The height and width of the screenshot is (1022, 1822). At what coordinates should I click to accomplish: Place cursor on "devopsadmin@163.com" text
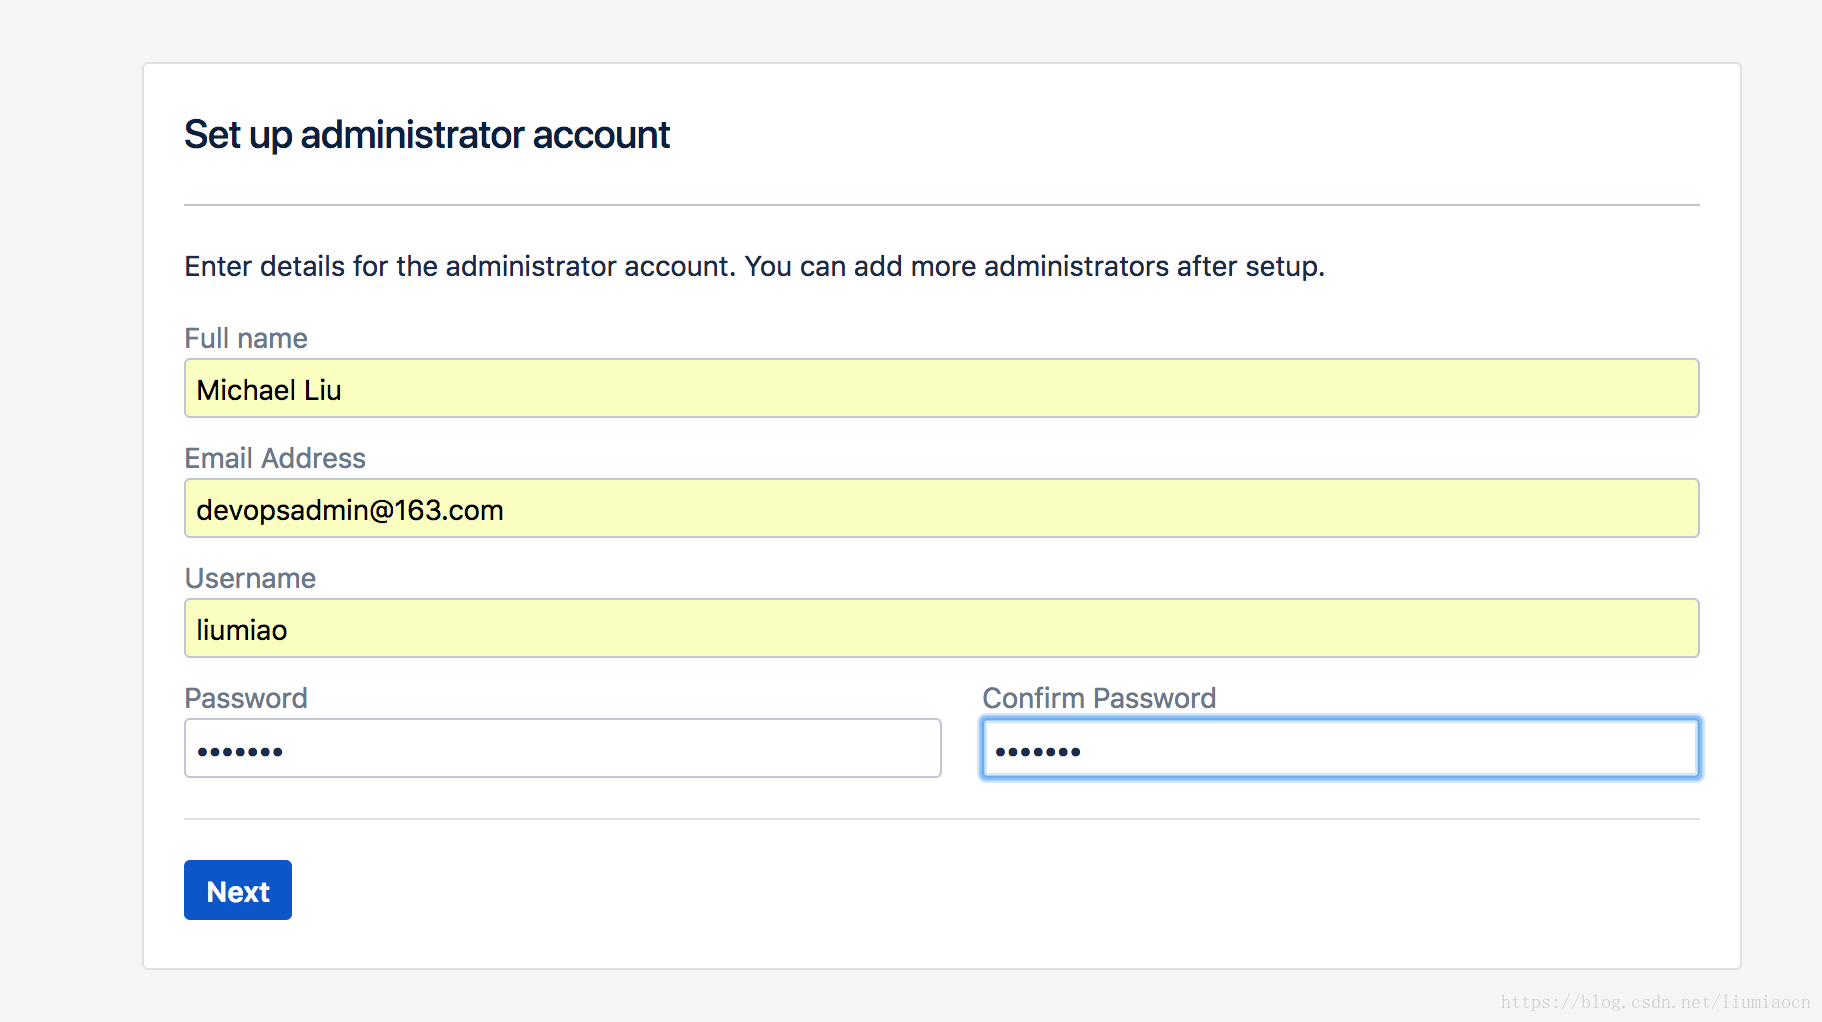[x=350, y=510]
